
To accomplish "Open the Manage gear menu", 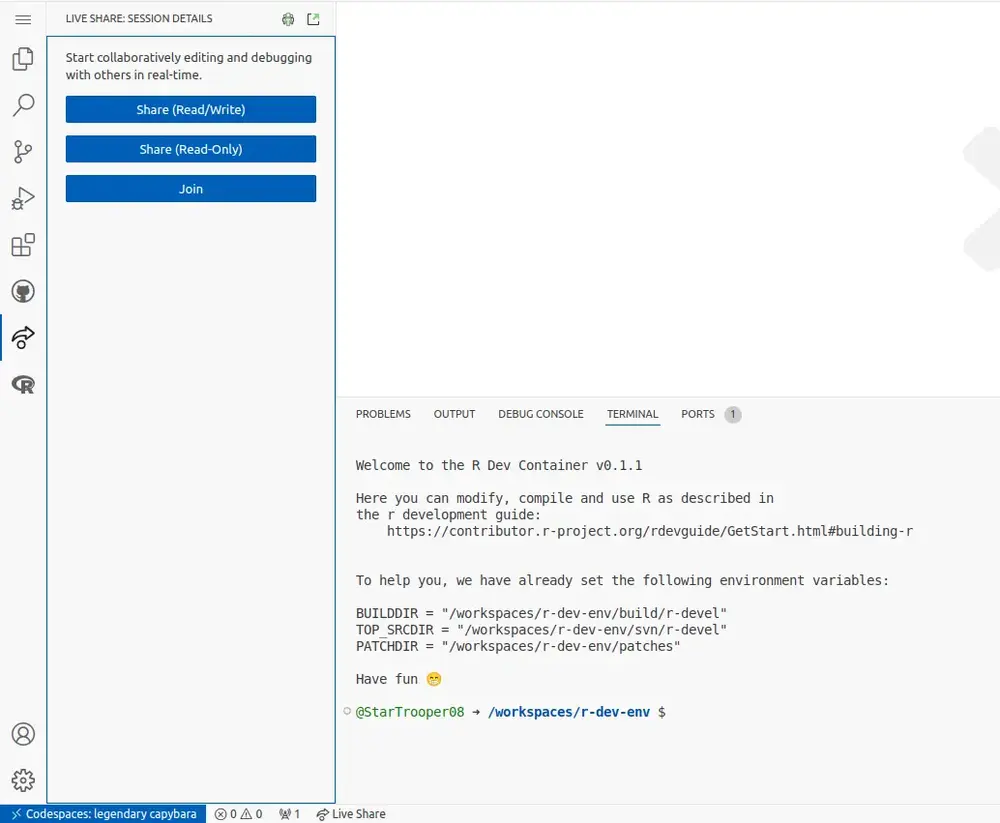I will (x=23, y=780).
